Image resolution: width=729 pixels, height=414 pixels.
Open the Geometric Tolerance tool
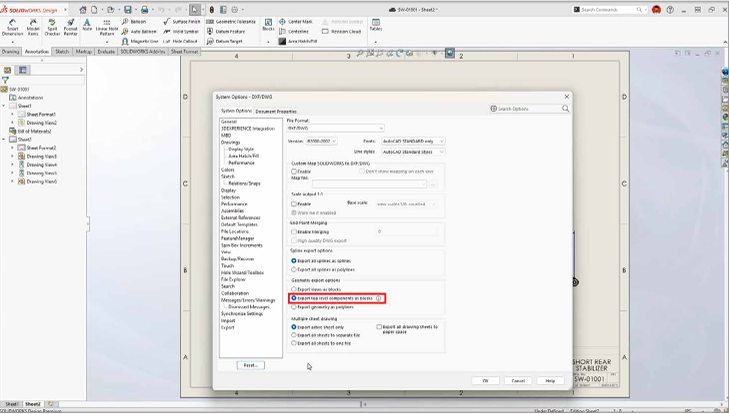pyautogui.click(x=231, y=21)
